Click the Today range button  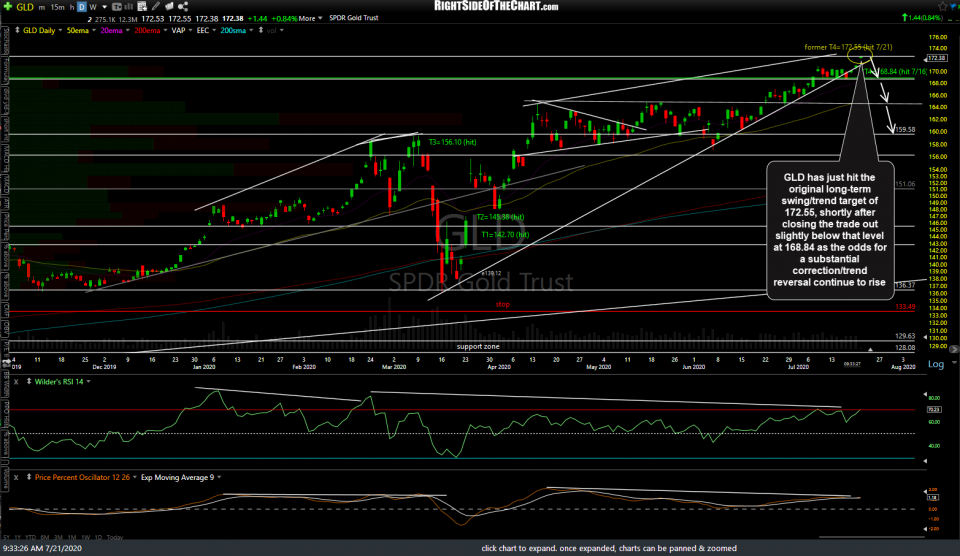[115, 538]
